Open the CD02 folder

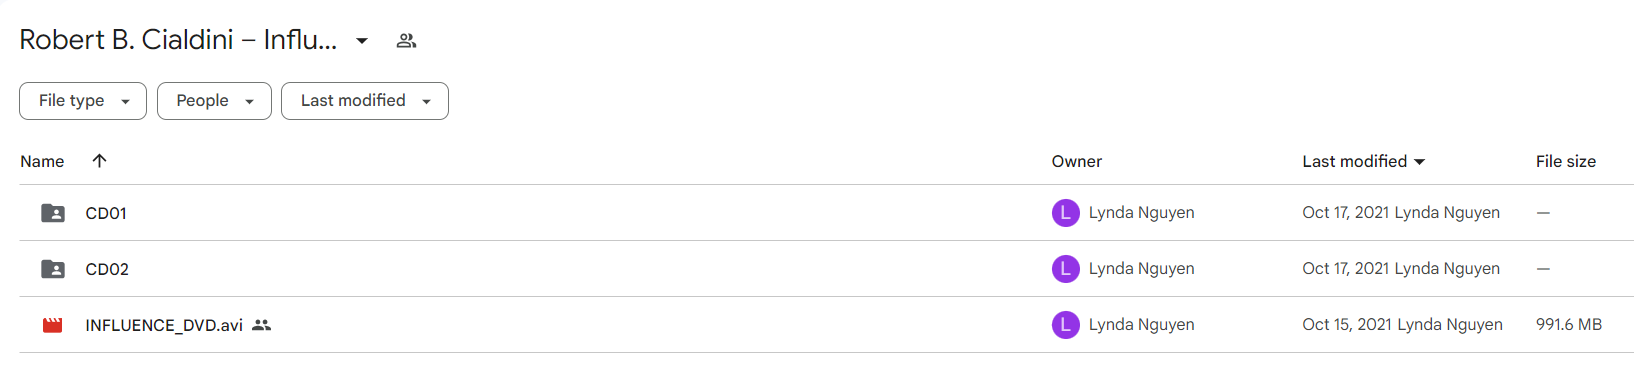(107, 269)
